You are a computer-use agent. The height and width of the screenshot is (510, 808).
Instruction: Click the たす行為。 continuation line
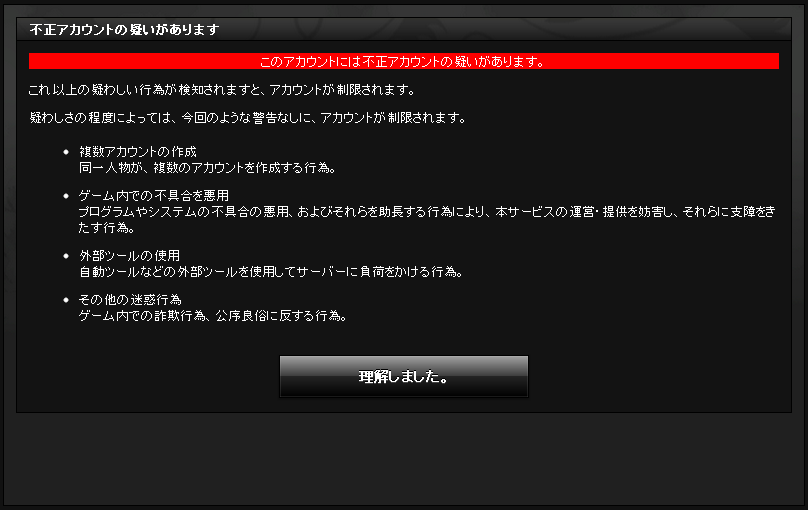[x=106, y=228]
